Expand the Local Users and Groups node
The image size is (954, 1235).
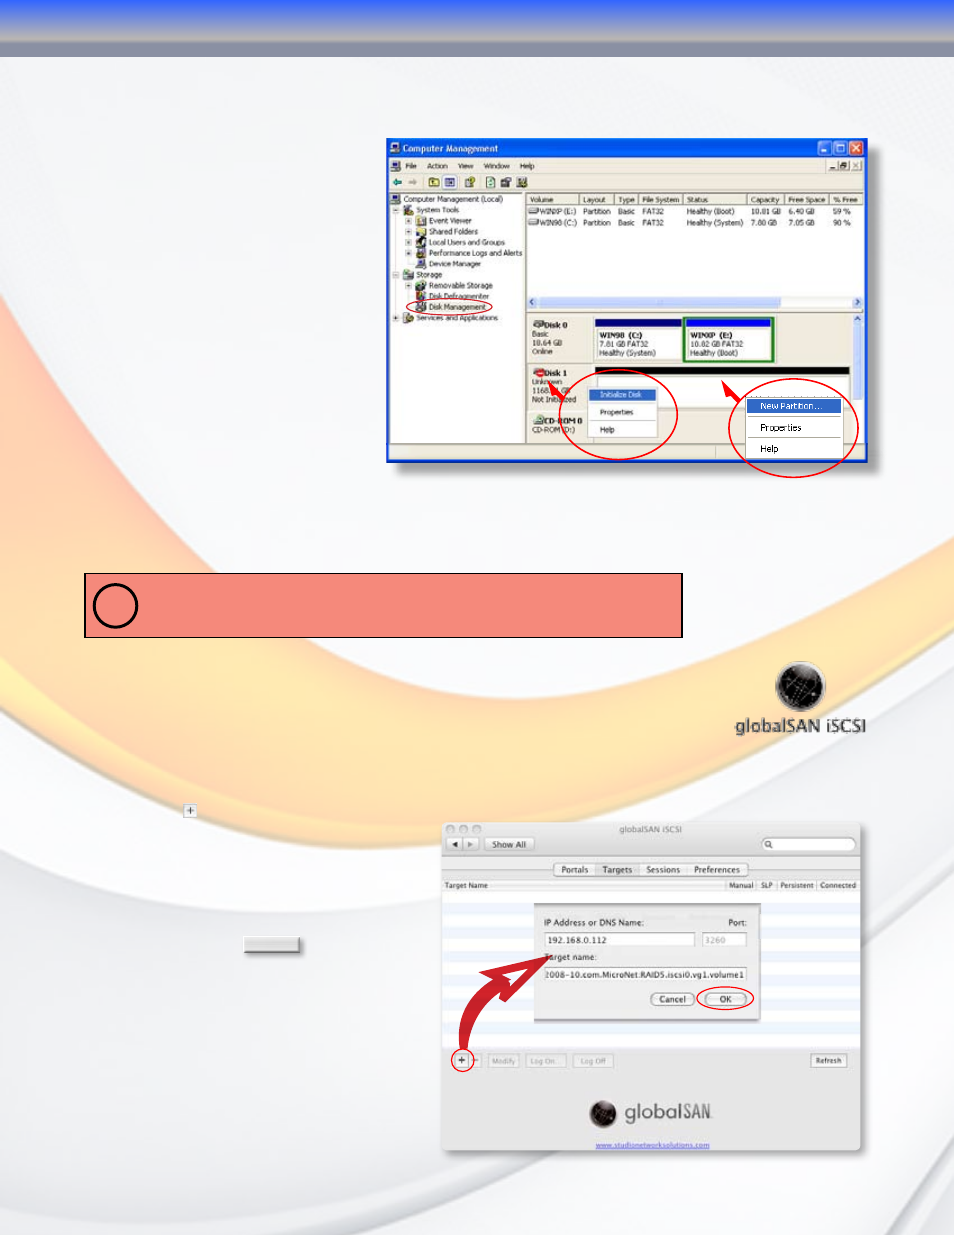[x=408, y=242]
